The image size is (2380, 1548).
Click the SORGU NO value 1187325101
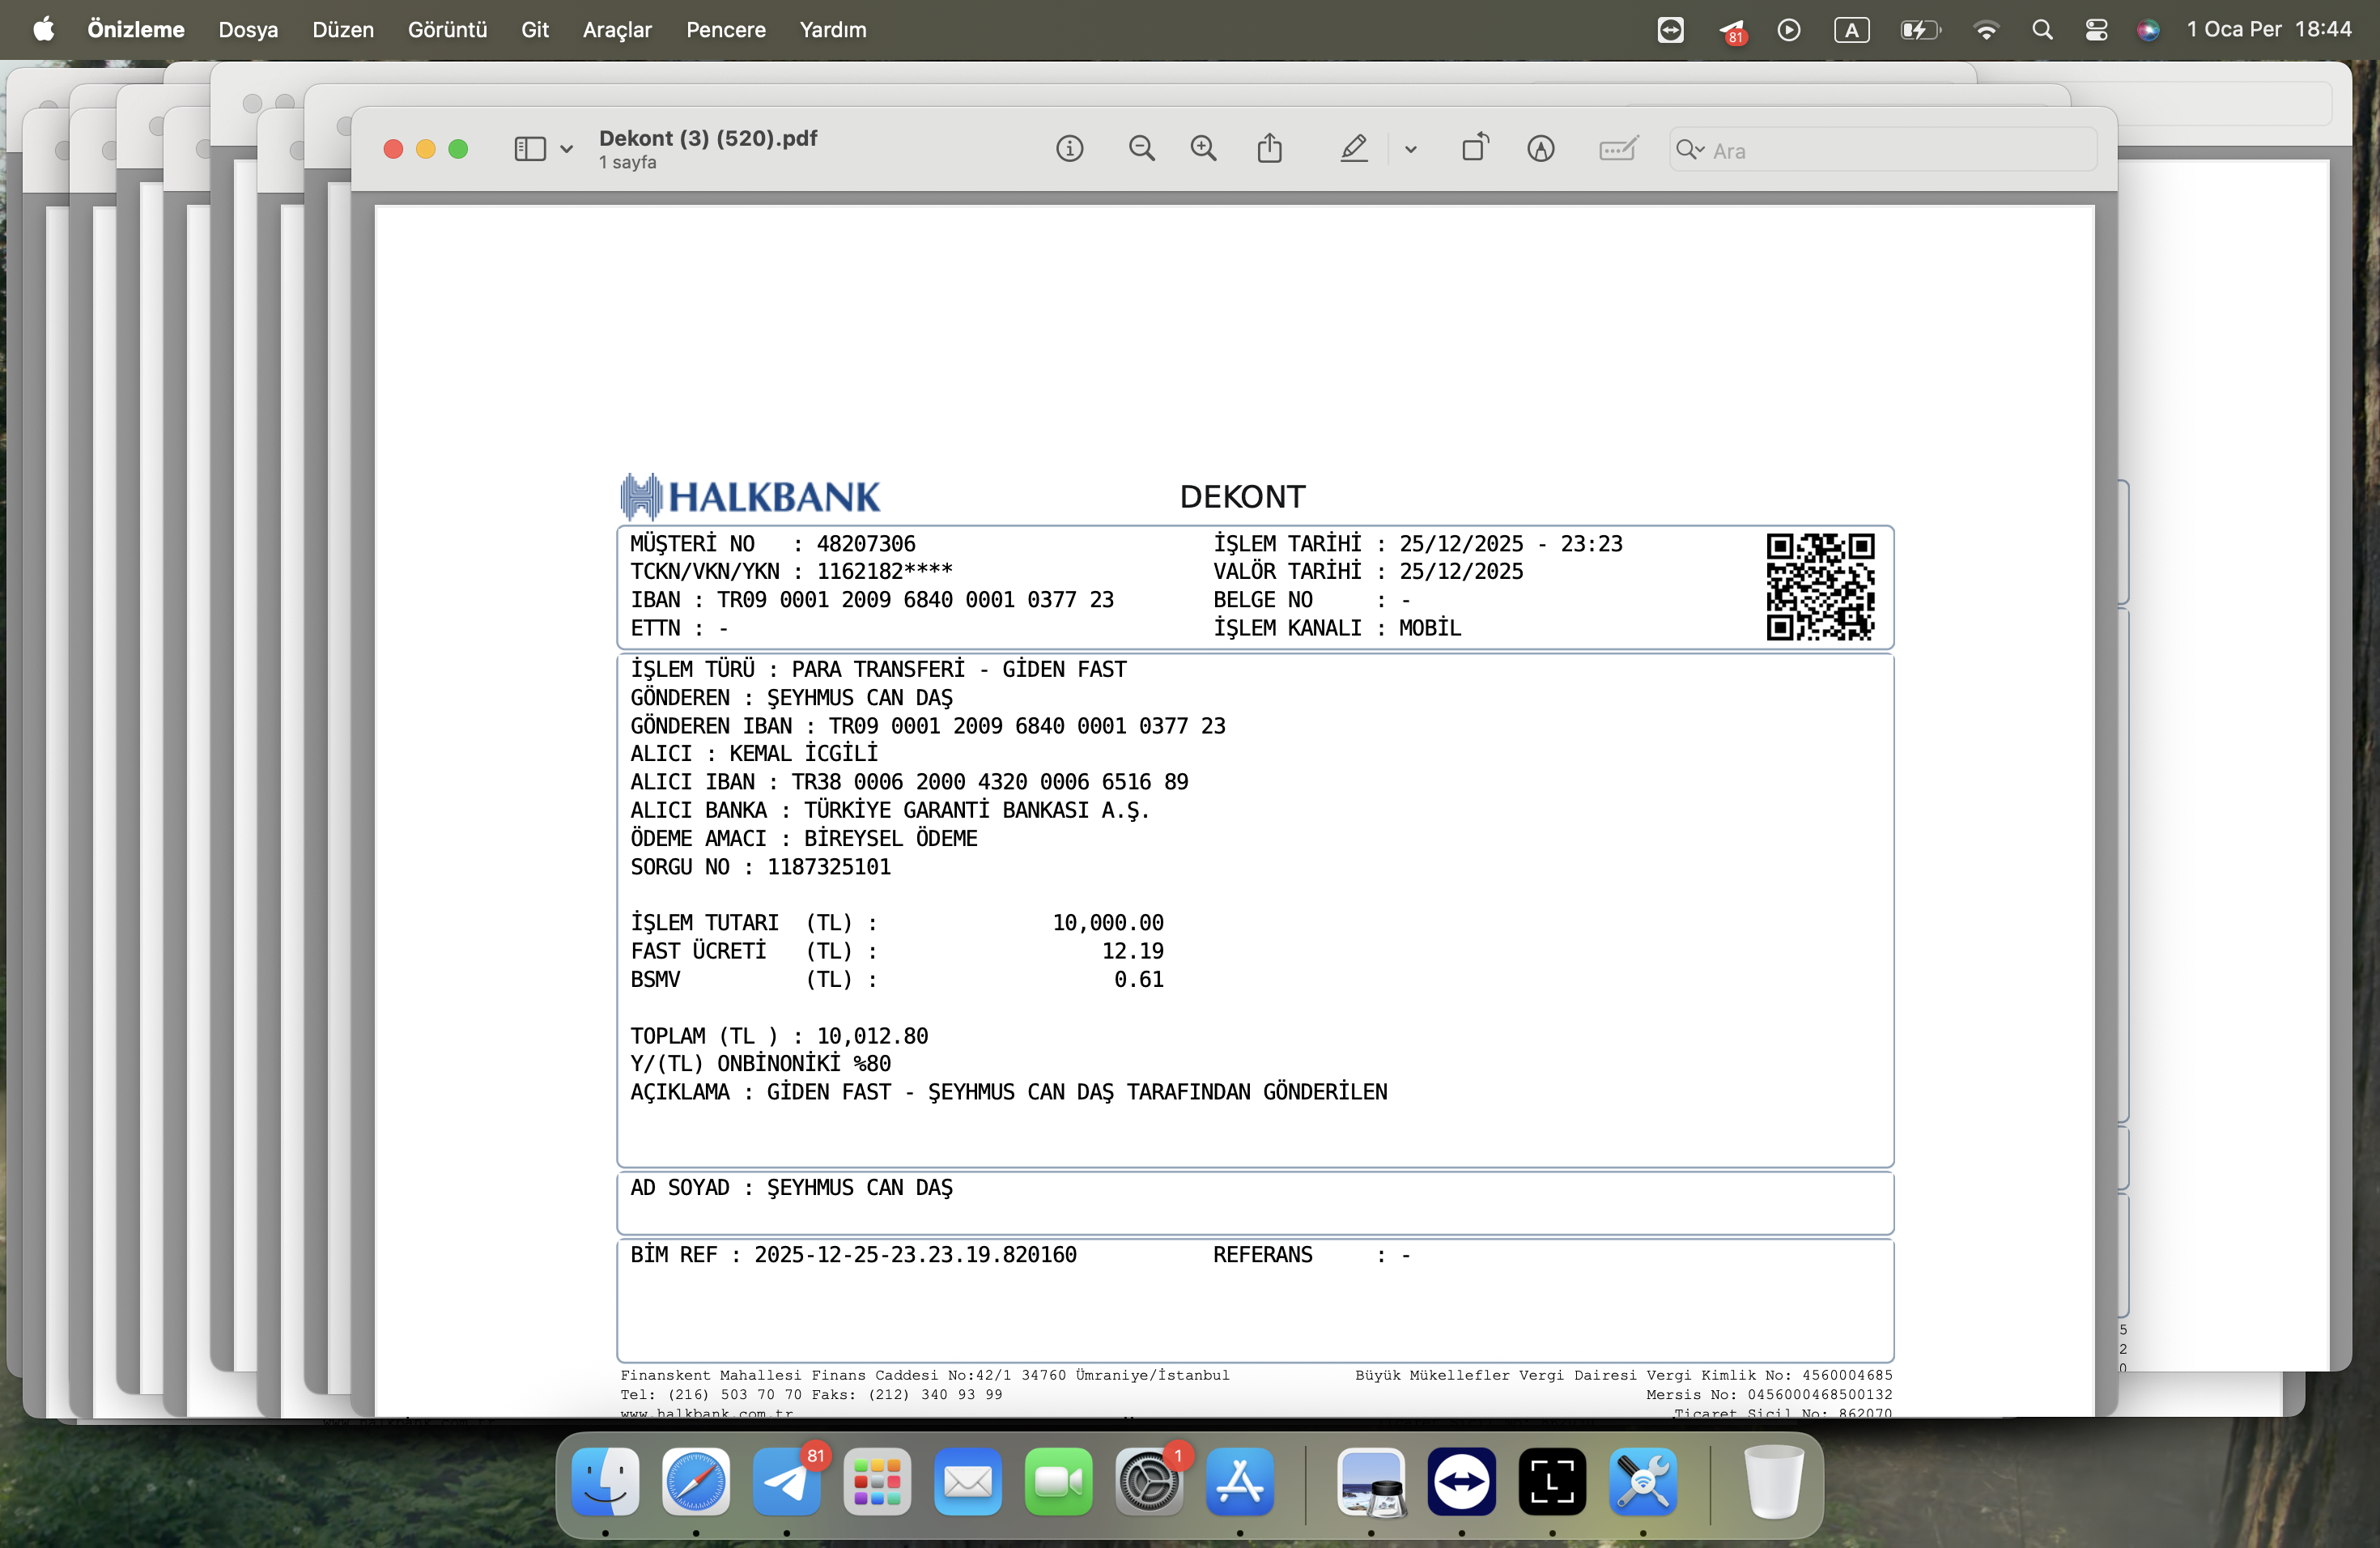coord(829,867)
